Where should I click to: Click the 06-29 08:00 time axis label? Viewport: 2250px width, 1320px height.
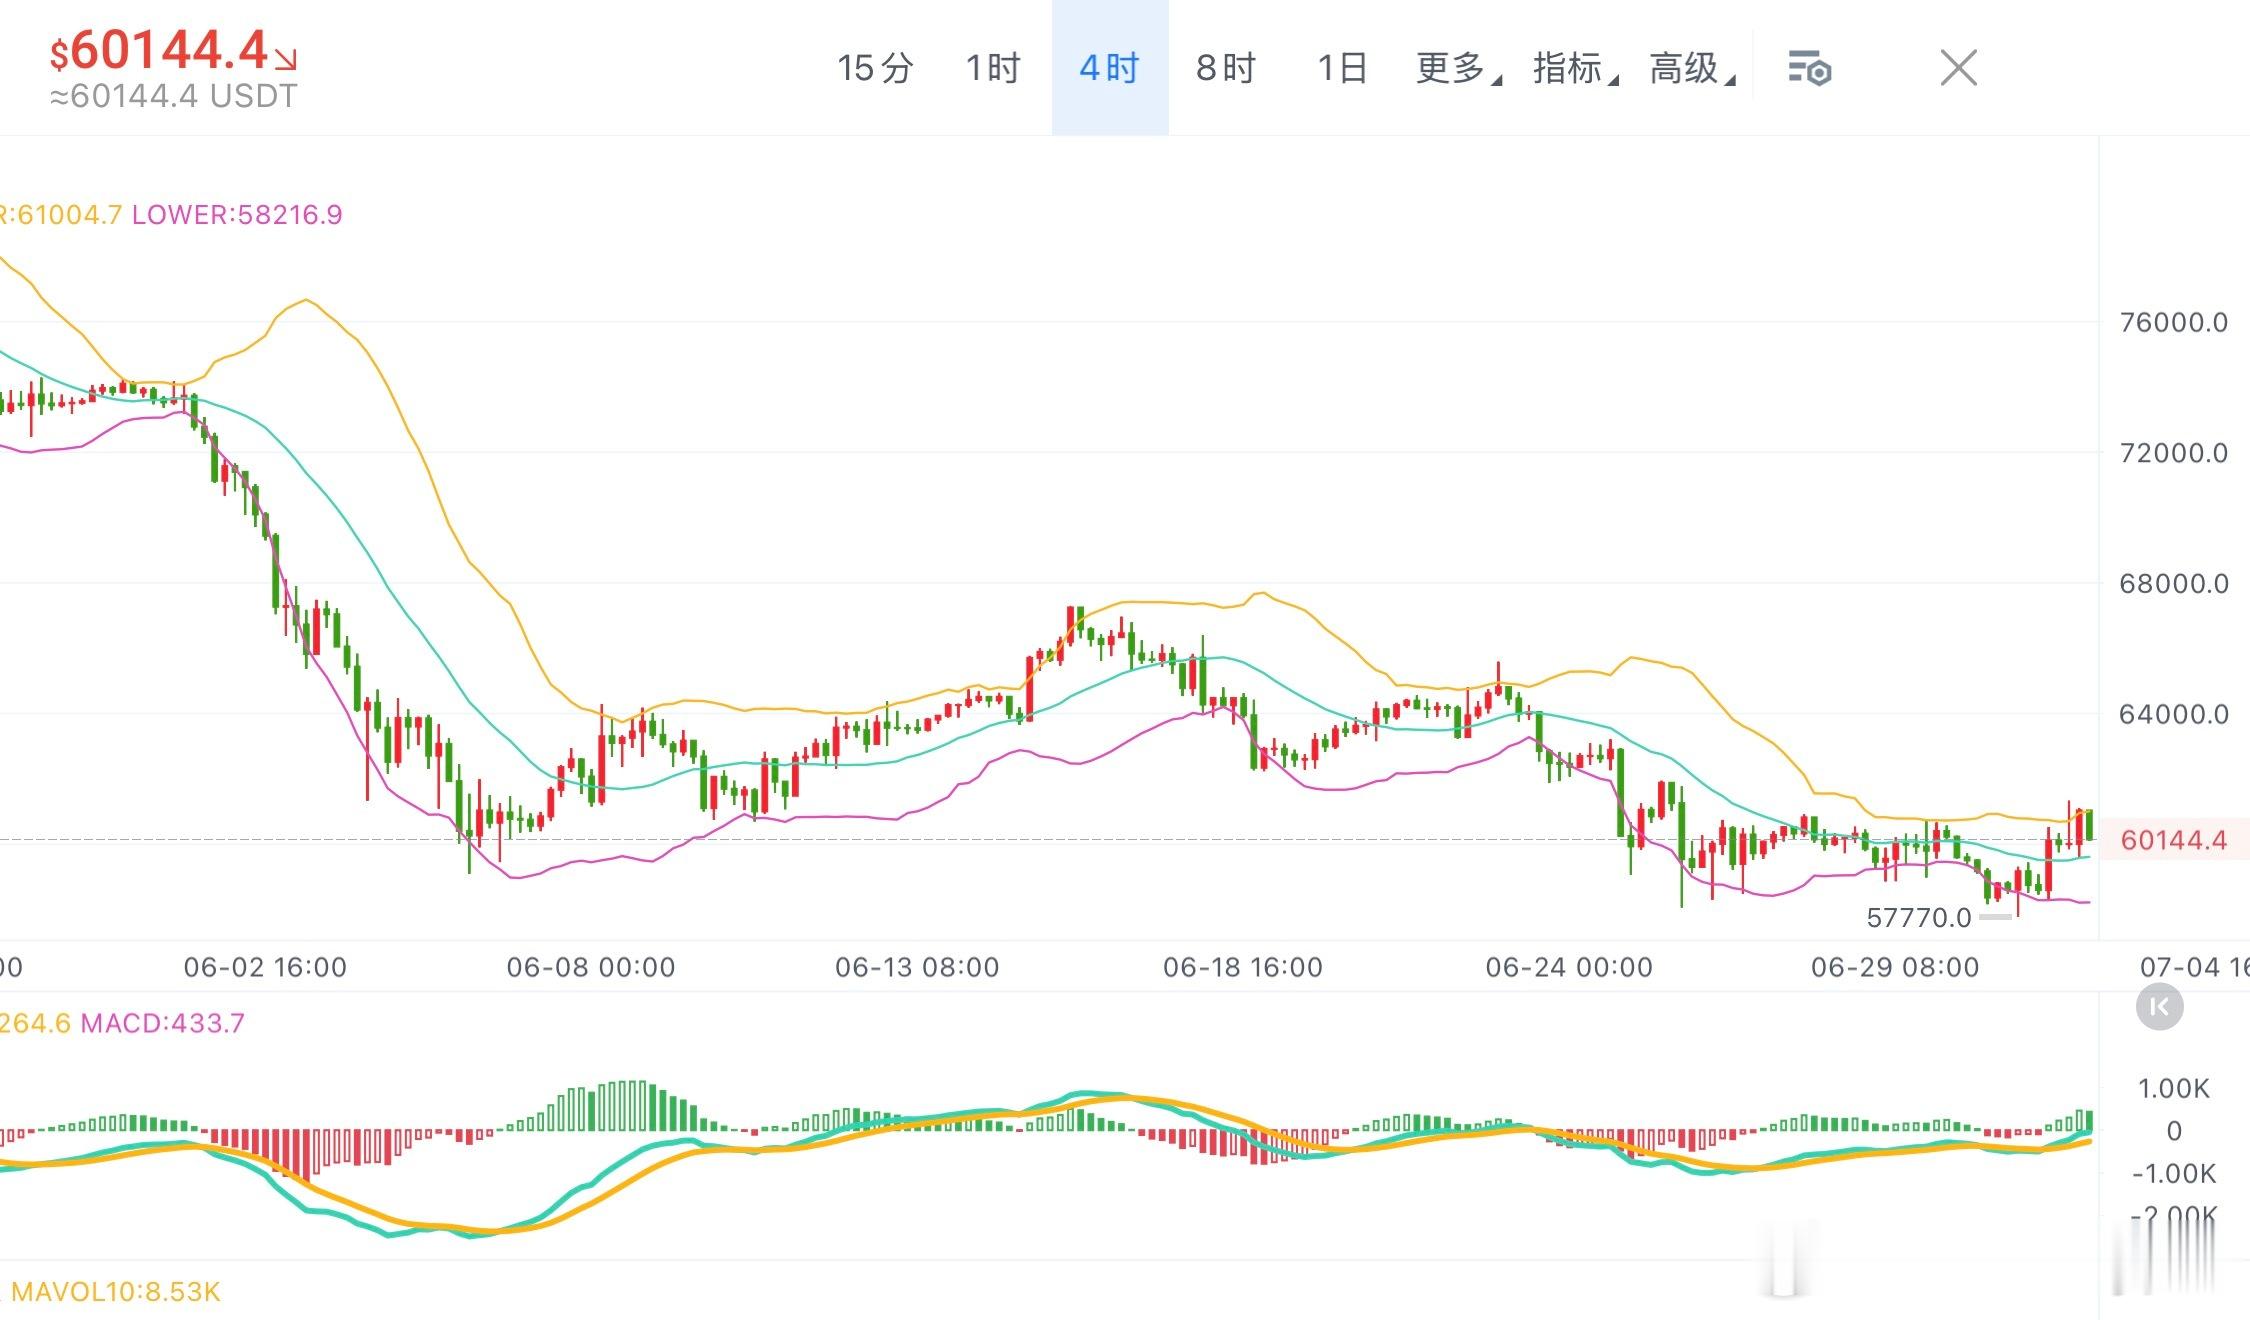point(1895,967)
